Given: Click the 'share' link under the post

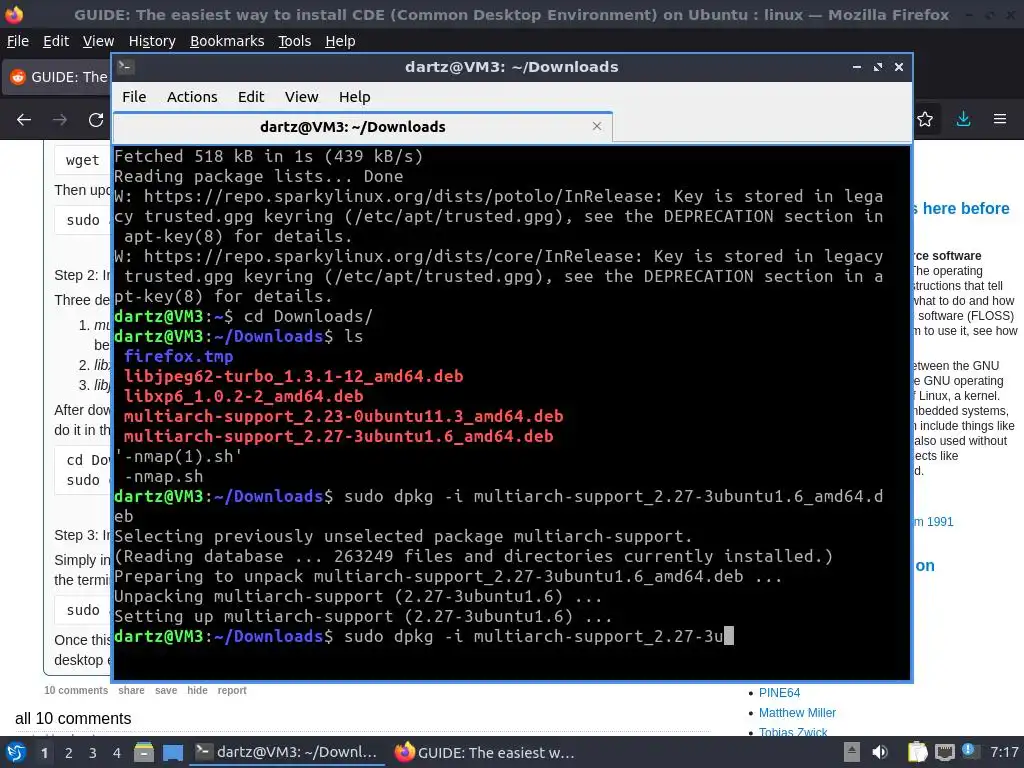Looking at the screenshot, I should 131,690.
